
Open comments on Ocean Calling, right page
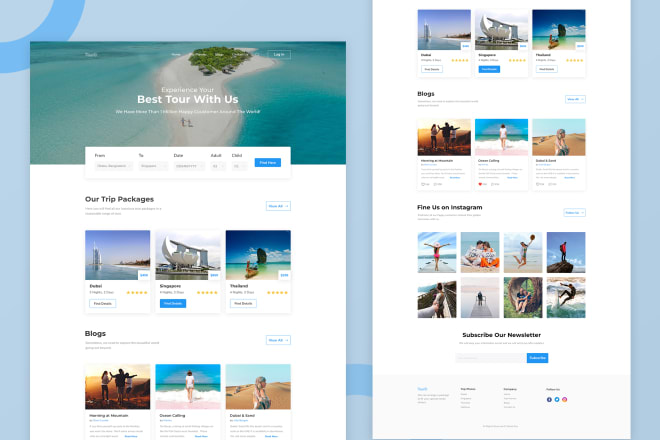(x=492, y=184)
